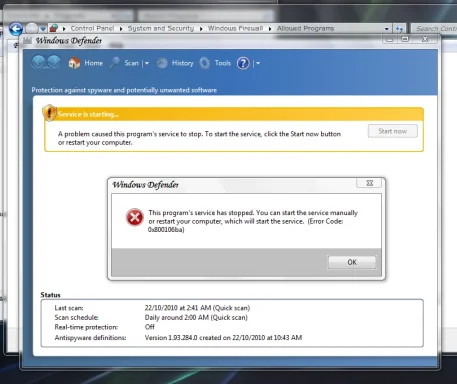The height and width of the screenshot is (384, 457).
Task: Click the breadcrumb arrow after Windows Firewall
Action: click(270, 29)
